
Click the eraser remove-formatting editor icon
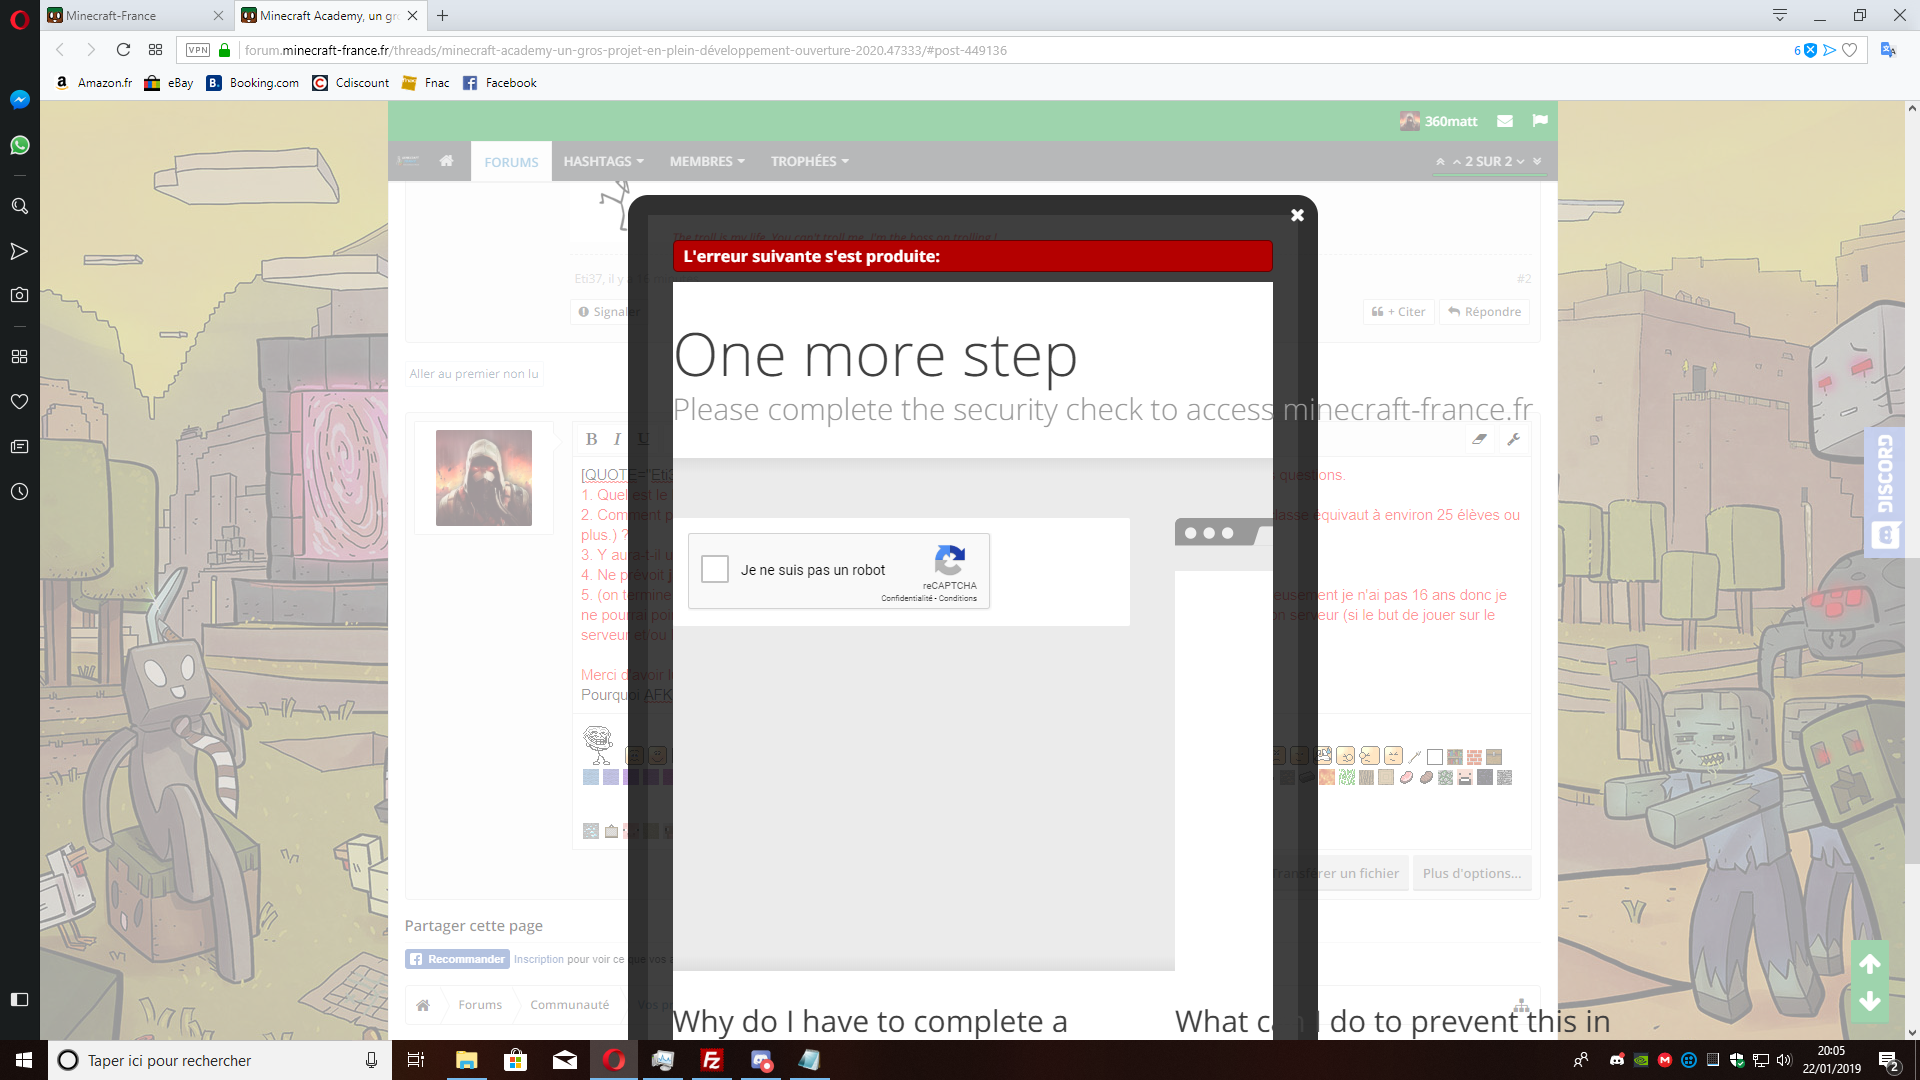coord(1479,439)
